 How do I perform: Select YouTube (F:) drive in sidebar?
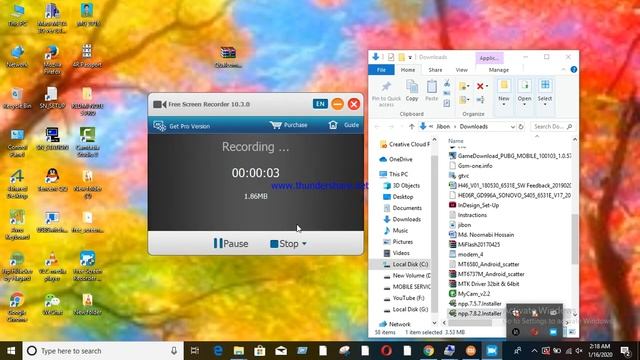point(404,298)
